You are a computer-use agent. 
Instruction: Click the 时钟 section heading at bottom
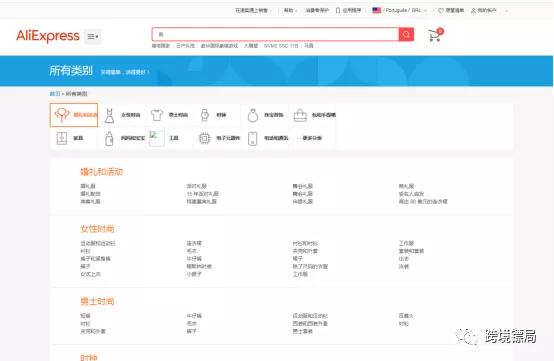[89, 357]
